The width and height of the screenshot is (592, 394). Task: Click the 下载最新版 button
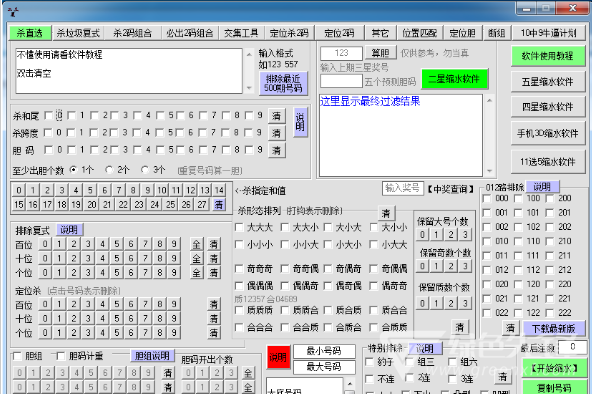coord(553,328)
